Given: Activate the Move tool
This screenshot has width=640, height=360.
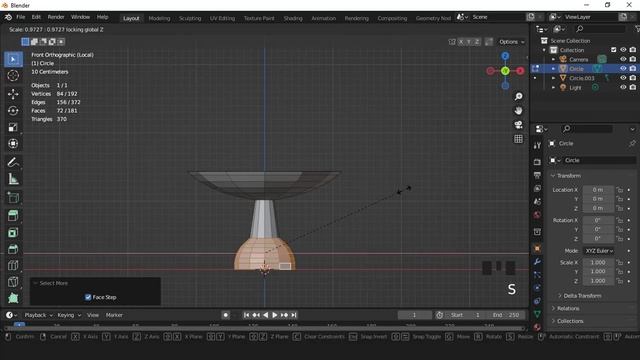Looking at the screenshot, I should [13, 94].
